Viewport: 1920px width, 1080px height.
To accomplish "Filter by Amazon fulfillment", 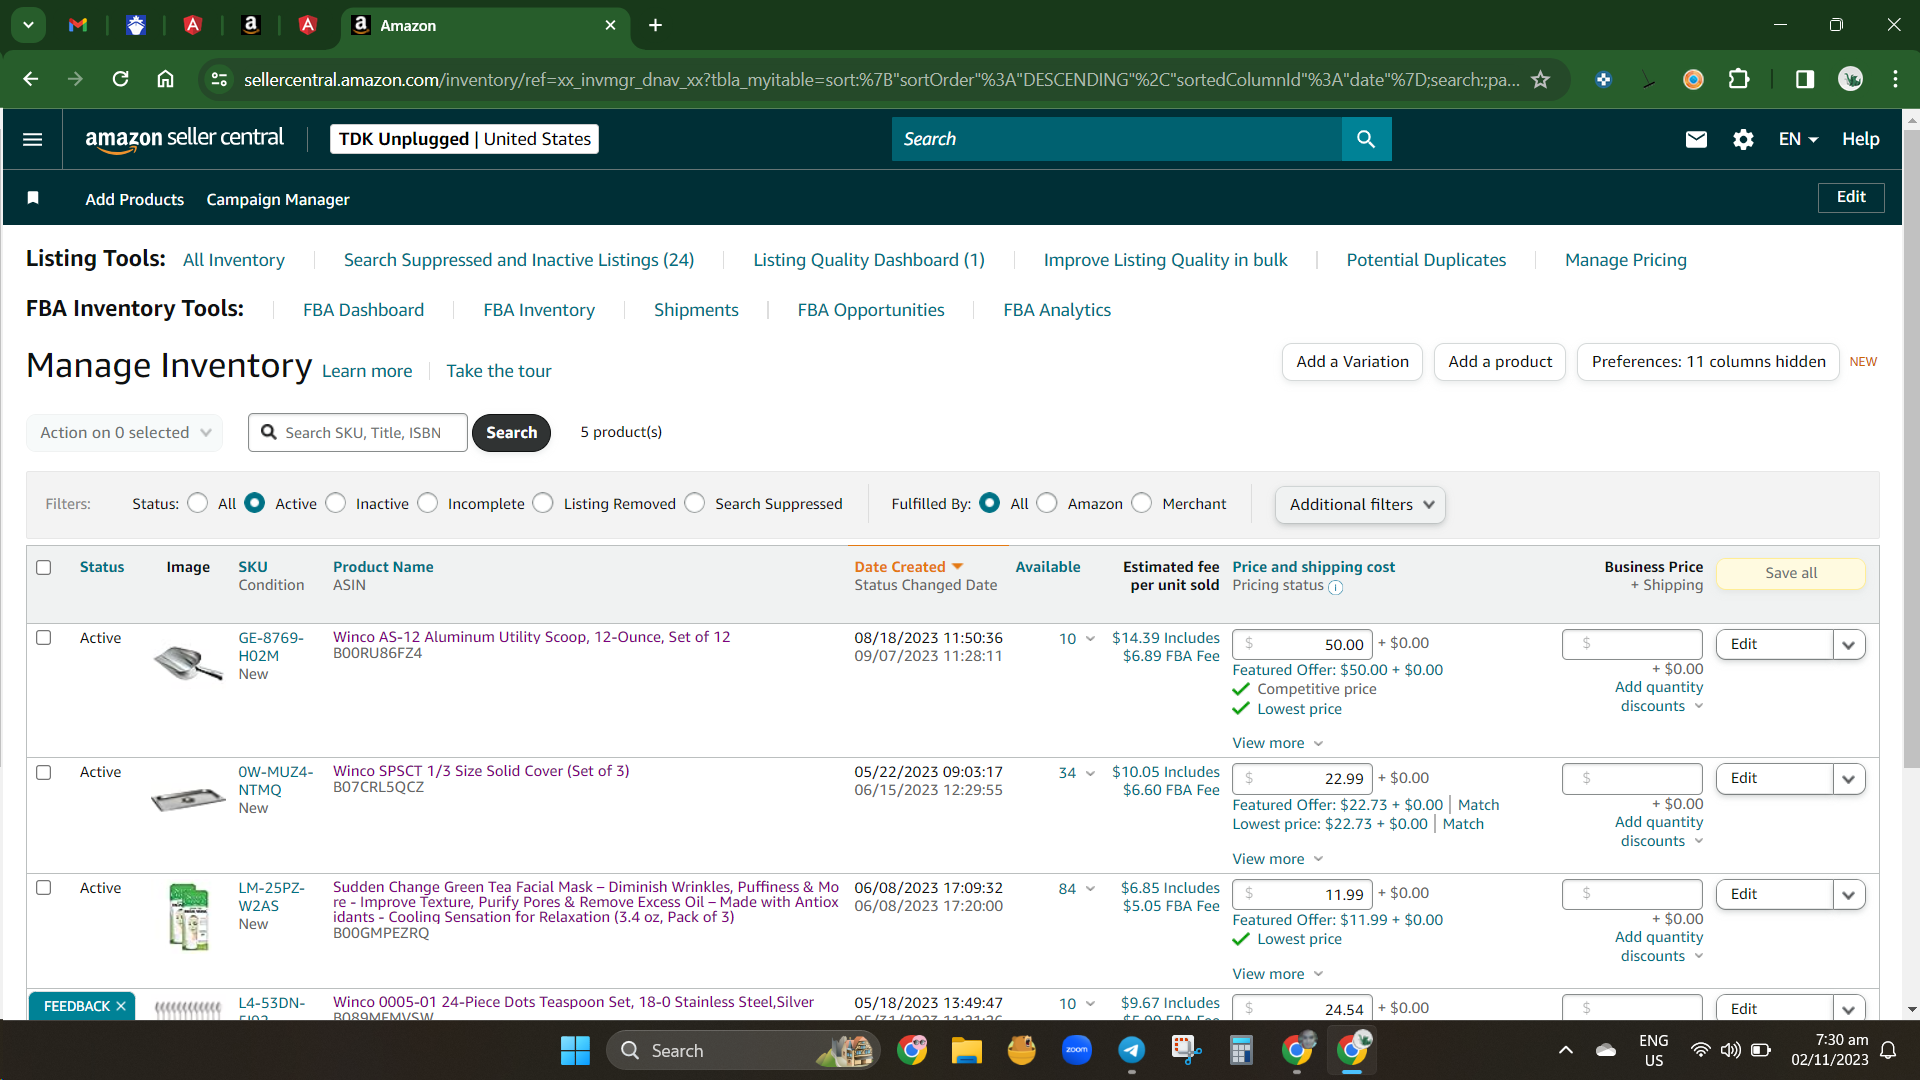I will tap(1047, 503).
